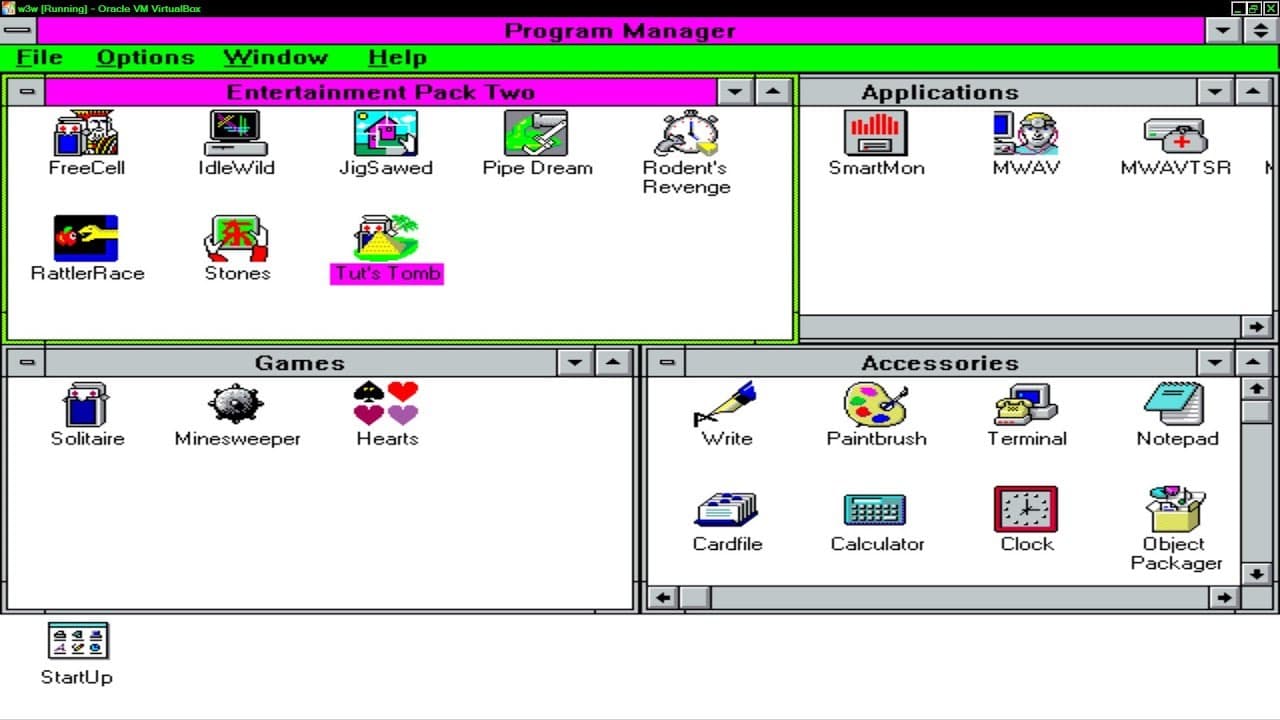This screenshot has width=1280, height=720.
Task: Select the Pipe Dream icon
Action: 536,135
